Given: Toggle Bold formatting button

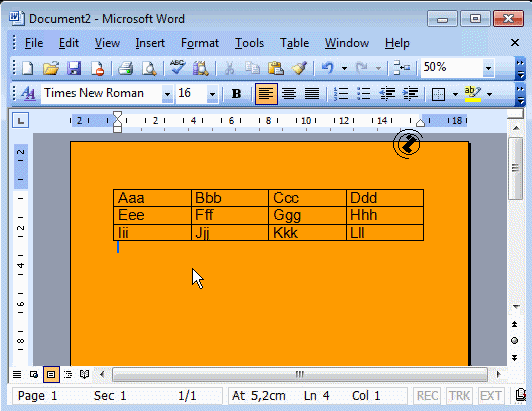Looking at the screenshot, I should pyautogui.click(x=236, y=93).
